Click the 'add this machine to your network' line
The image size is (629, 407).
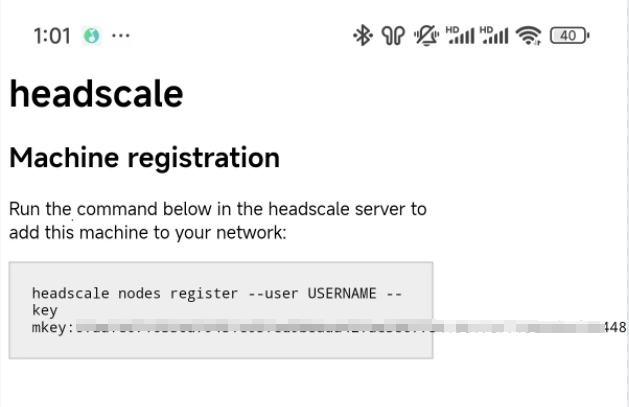coord(148,233)
